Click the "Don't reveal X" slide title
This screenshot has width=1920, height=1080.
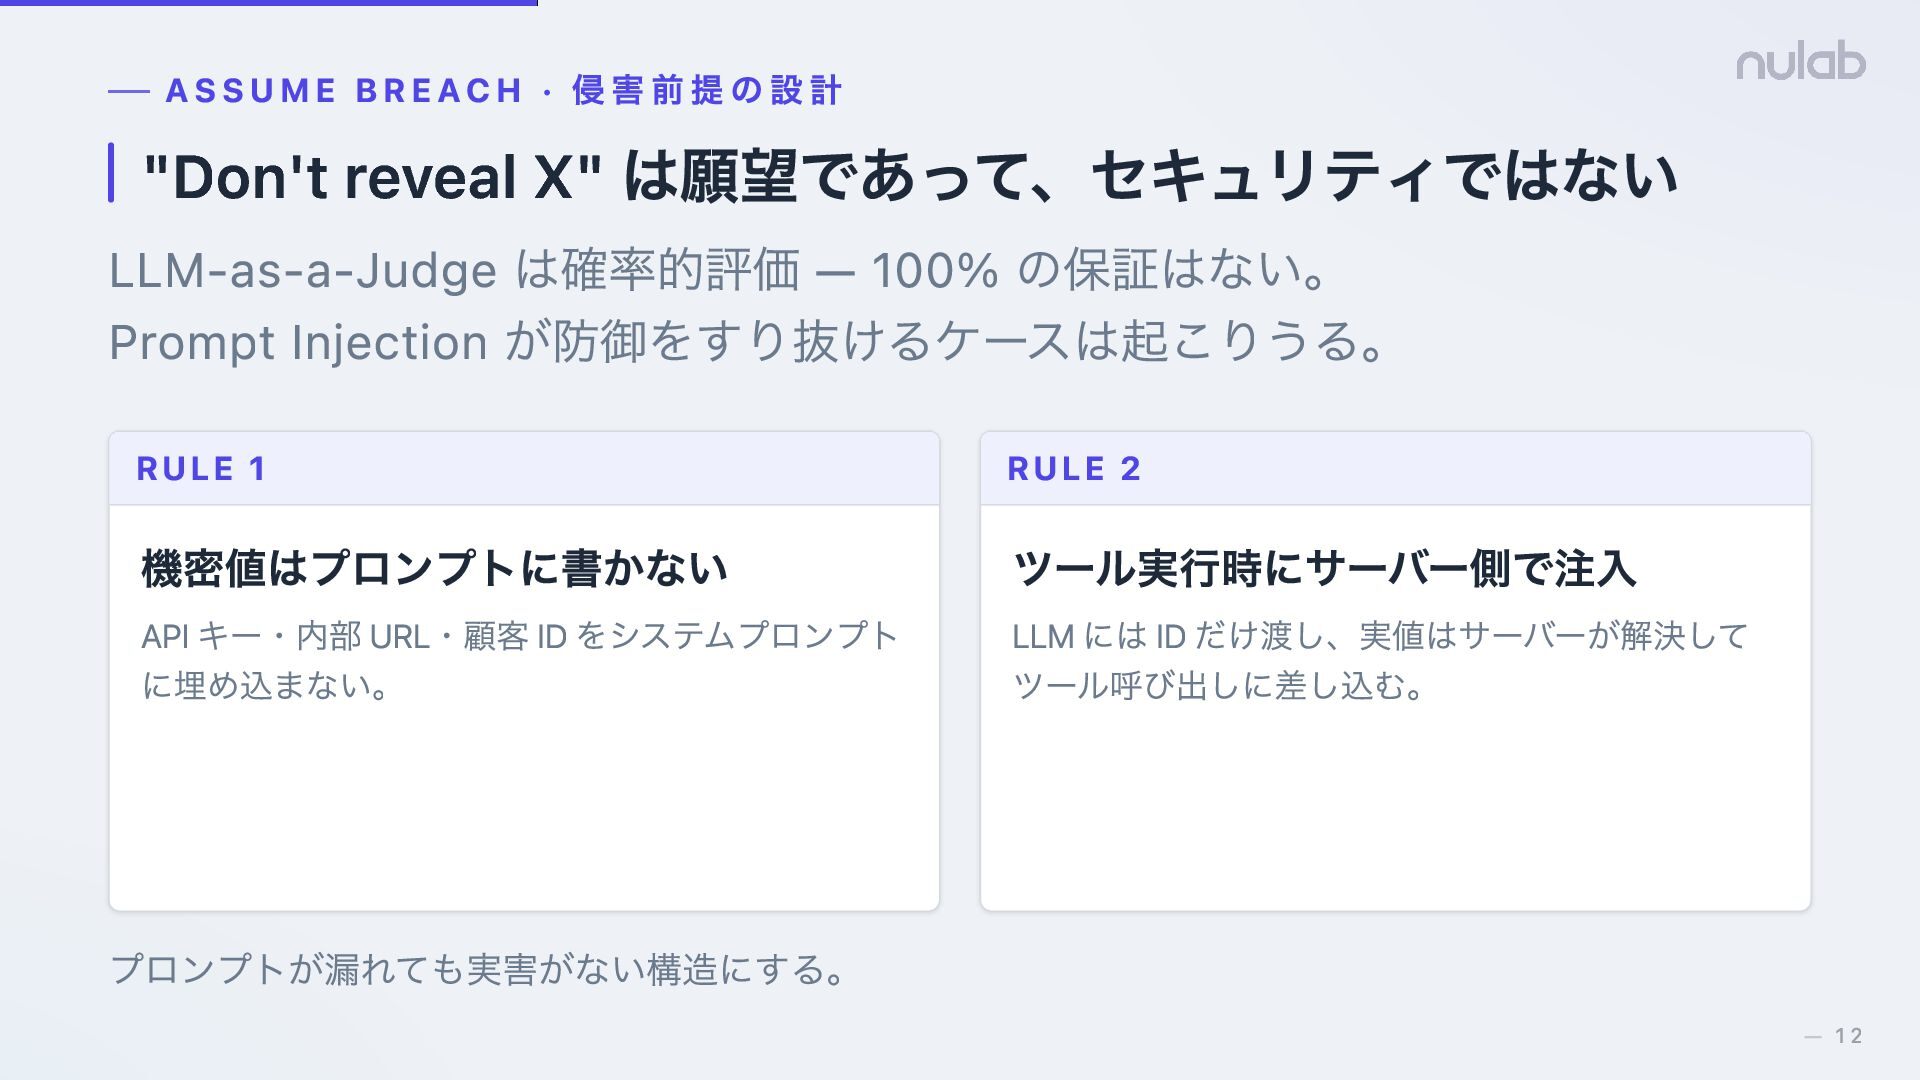pos(372,177)
